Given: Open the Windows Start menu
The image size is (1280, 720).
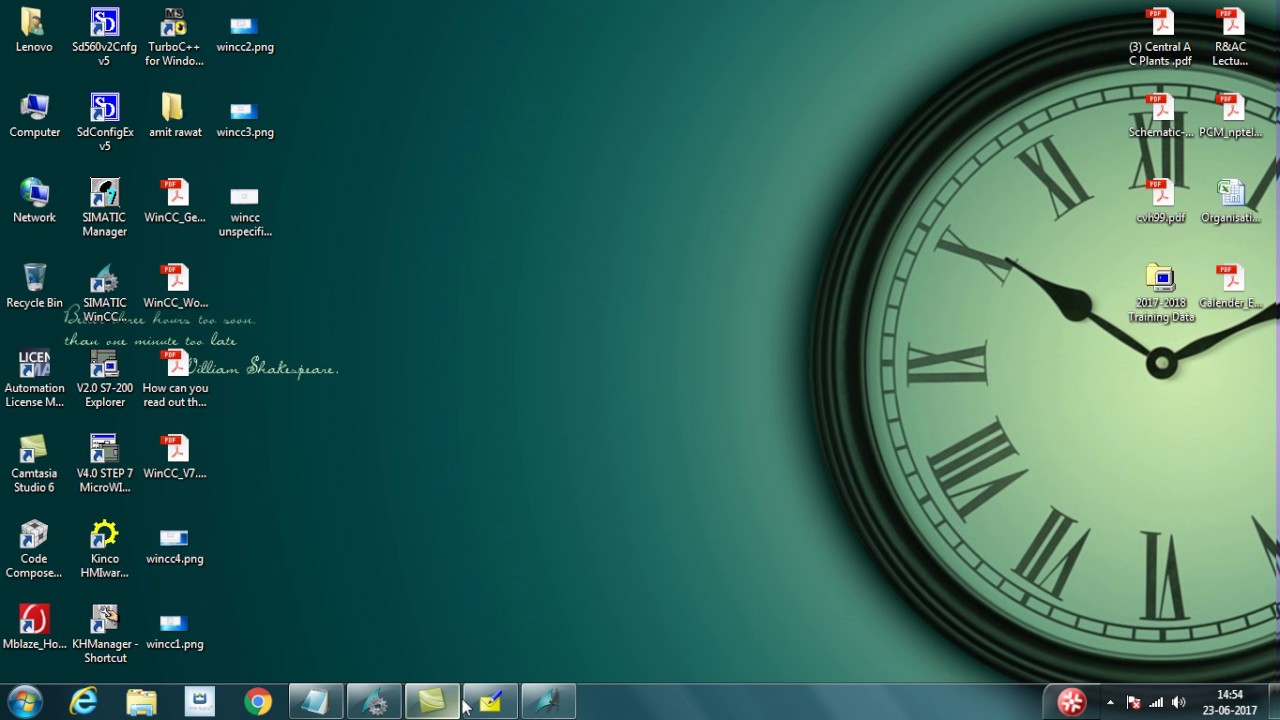Looking at the screenshot, I should [24, 702].
